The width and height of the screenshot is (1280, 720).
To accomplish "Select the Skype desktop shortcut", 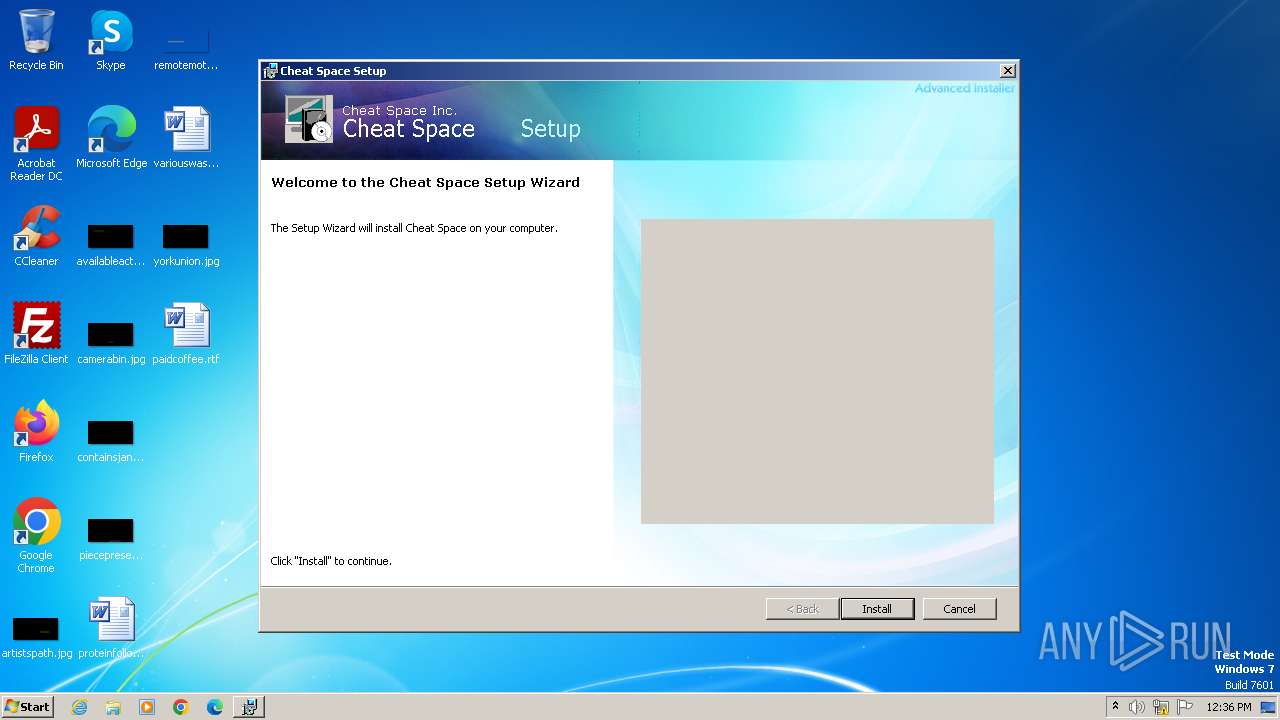I will click(111, 41).
